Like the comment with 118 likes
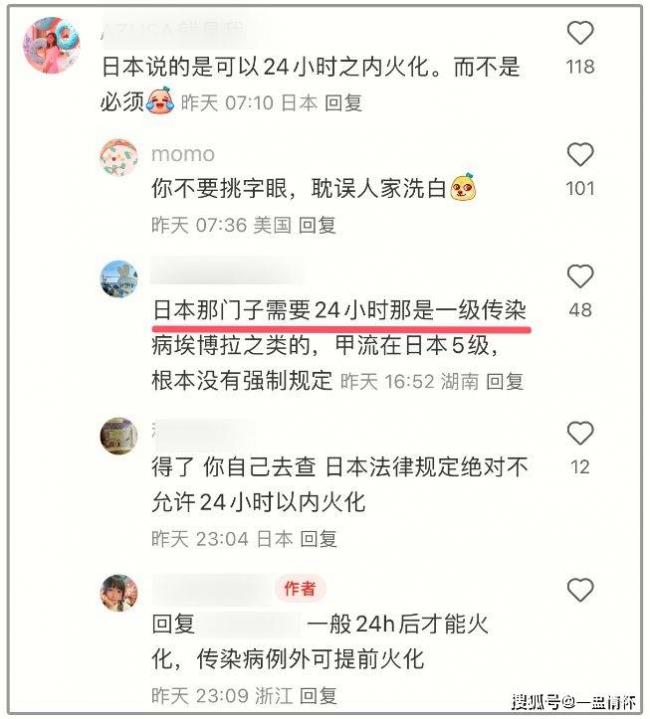This screenshot has width=650, height=719. [580, 33]
